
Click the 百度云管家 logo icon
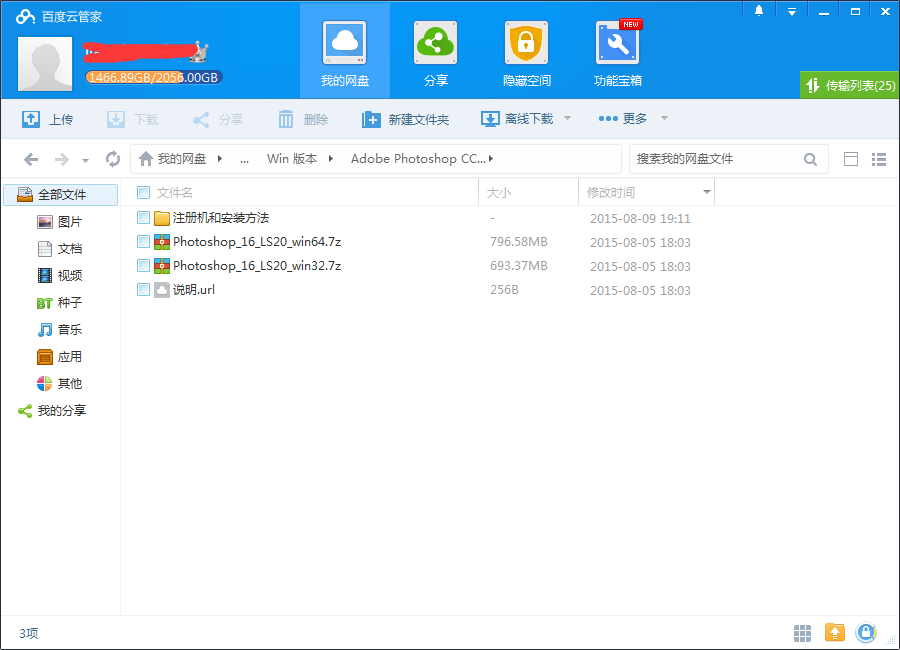(25, 17)
